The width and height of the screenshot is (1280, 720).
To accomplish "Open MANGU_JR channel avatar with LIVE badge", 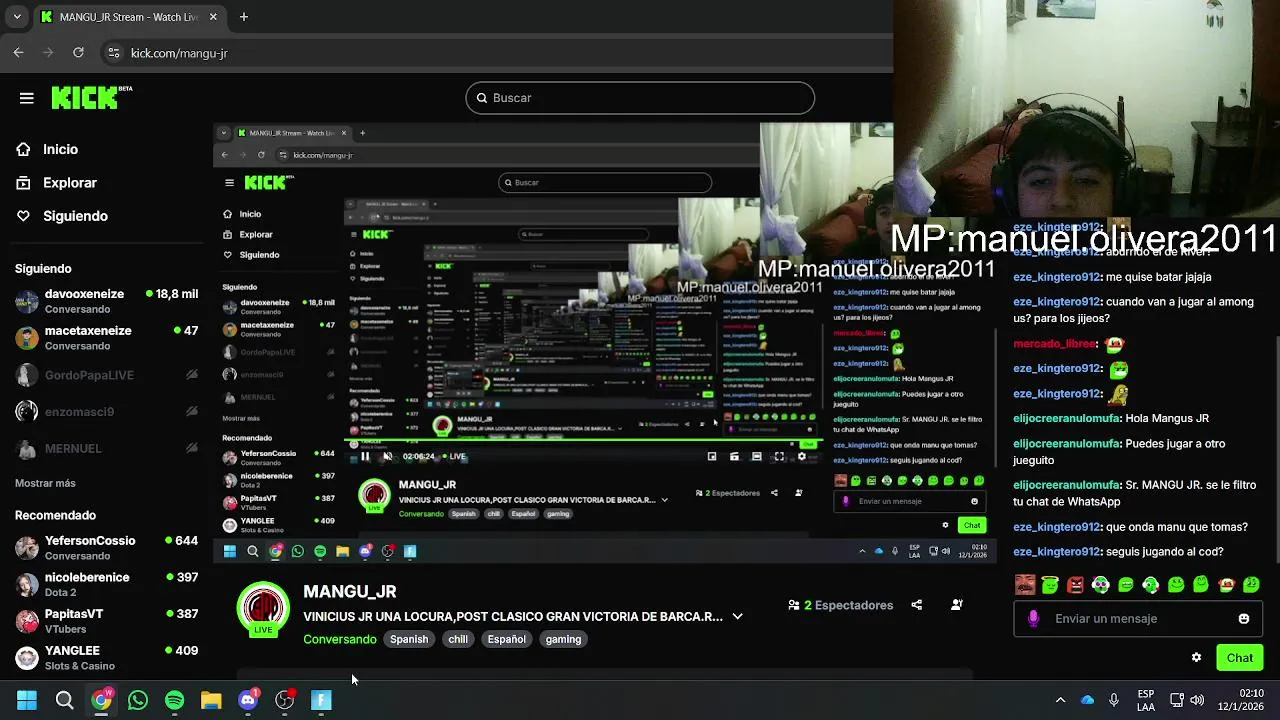I will [263, 609].
